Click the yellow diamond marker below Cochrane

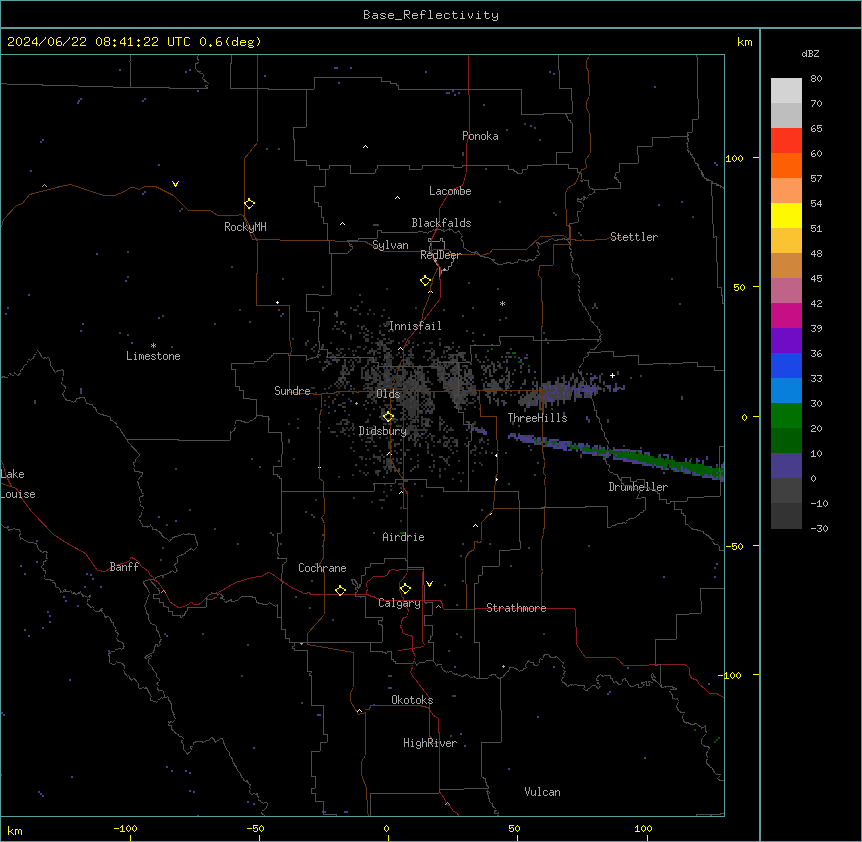pos(340,590)
